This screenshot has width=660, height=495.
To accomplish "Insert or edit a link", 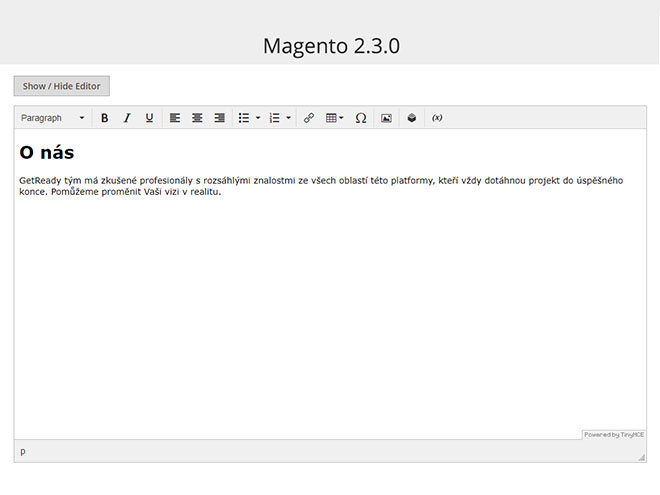I will tap(309, 118).
